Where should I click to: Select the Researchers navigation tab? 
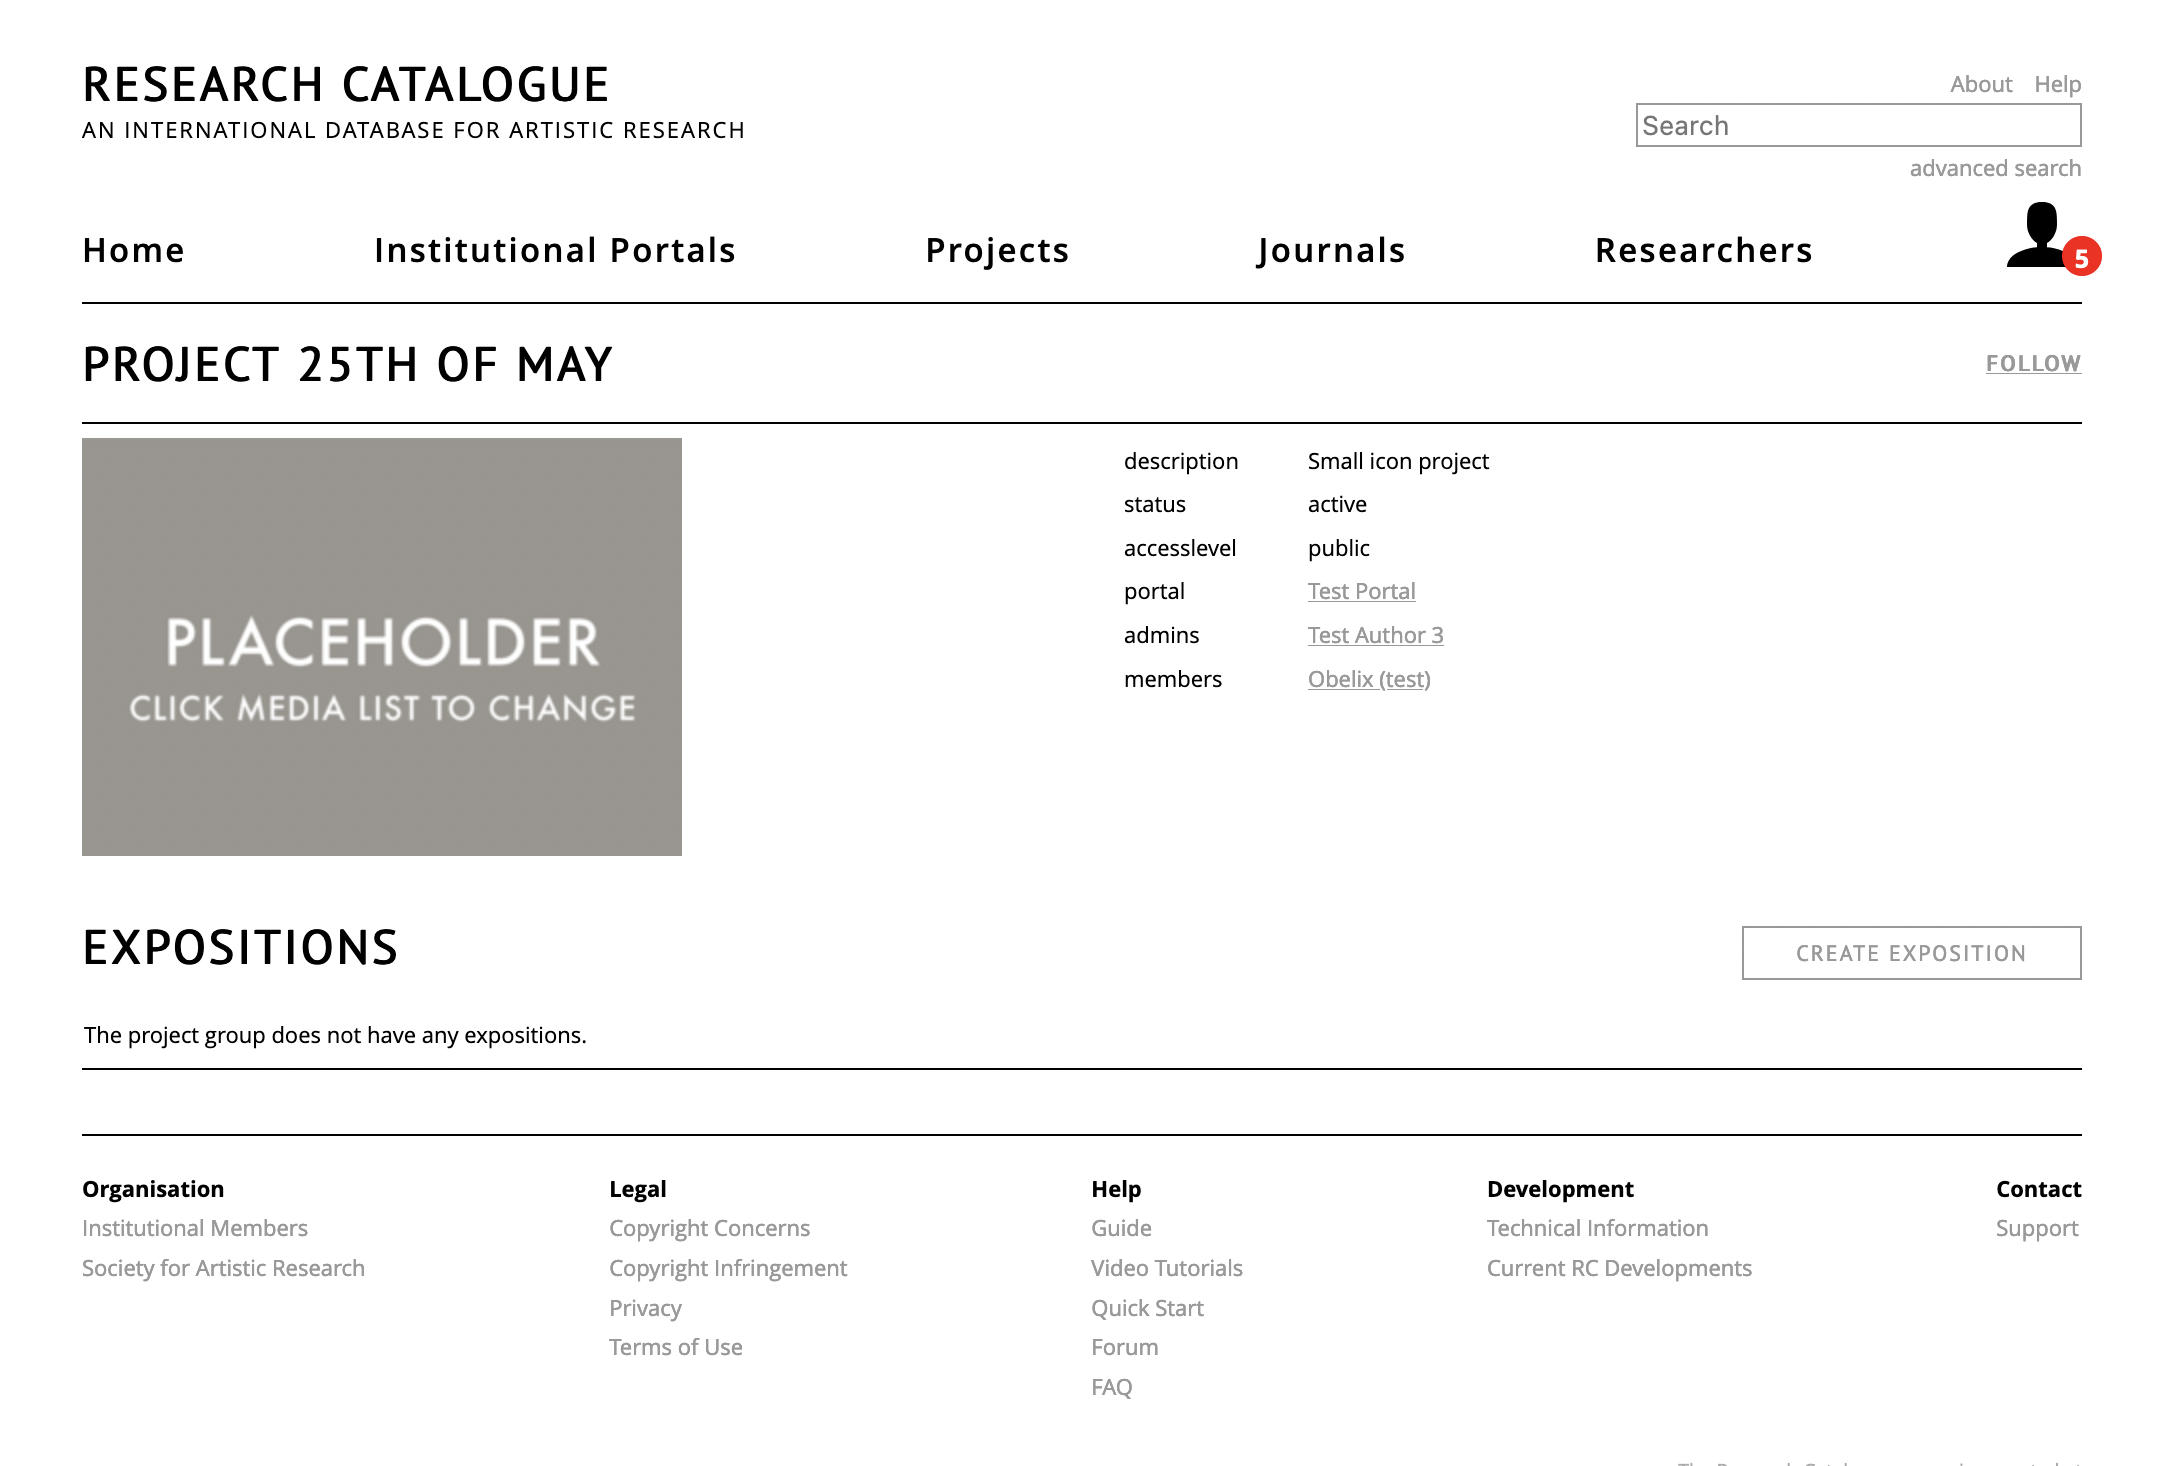(1703, 249)
